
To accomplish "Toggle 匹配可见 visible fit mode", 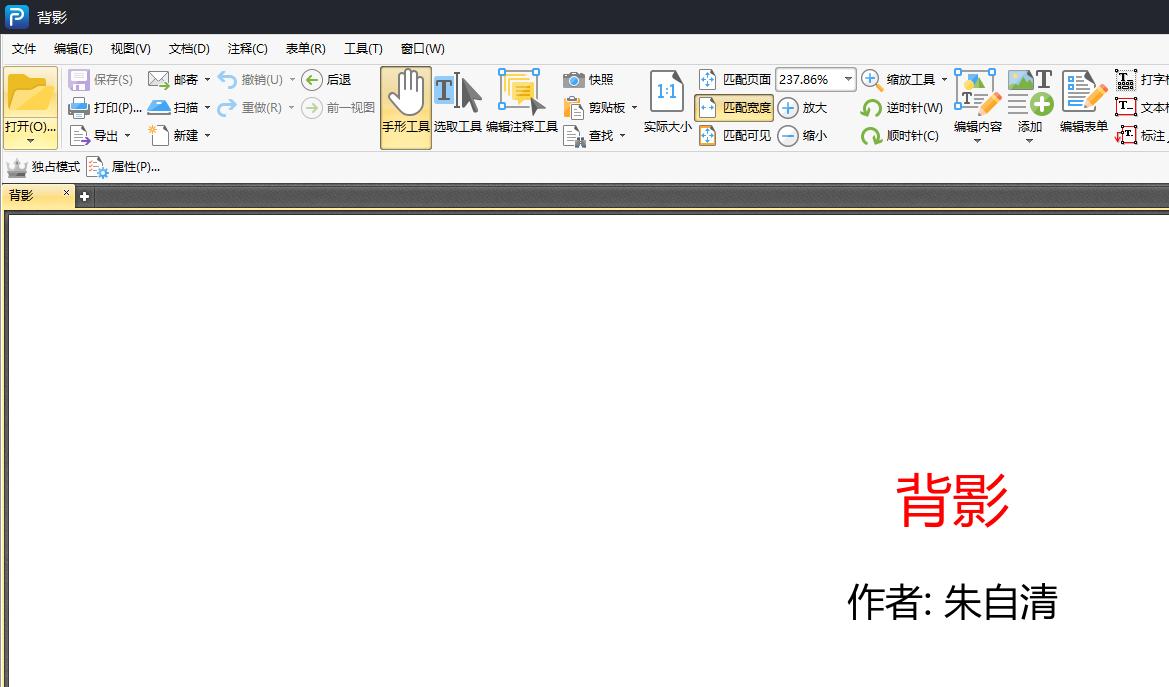I will click(734, 135).
